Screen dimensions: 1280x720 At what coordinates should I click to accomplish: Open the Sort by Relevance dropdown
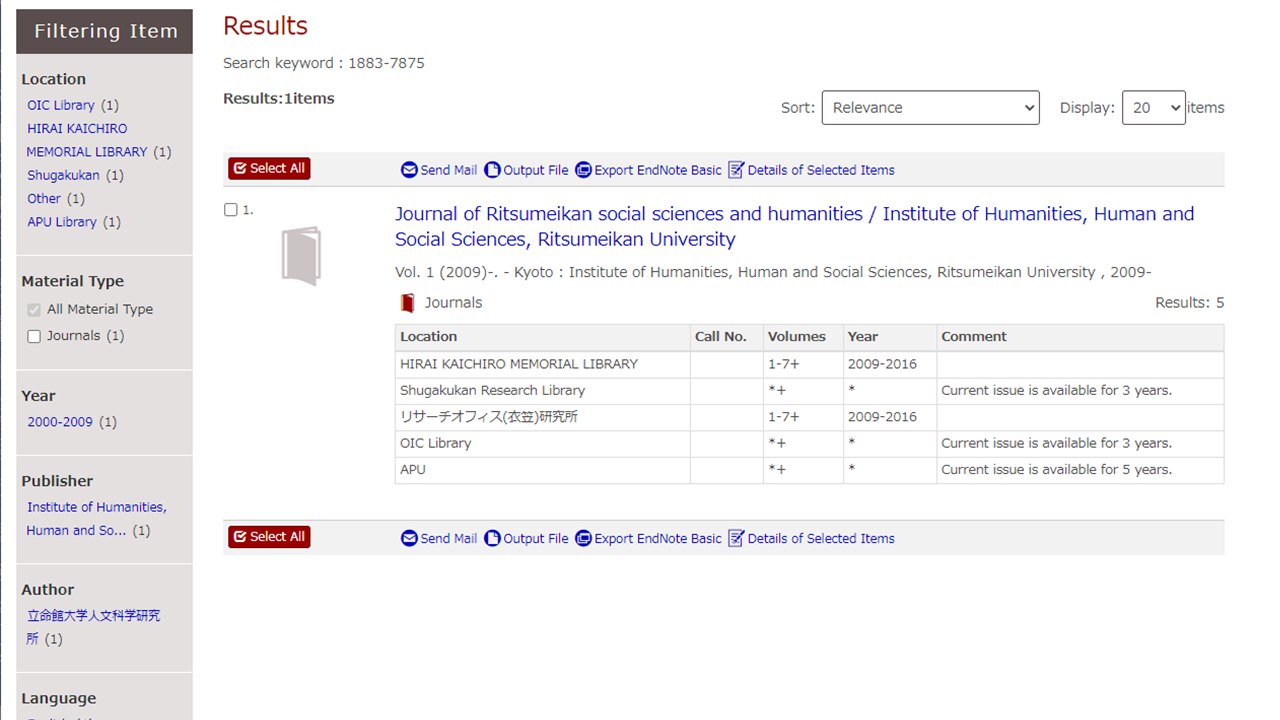[931, 108]
